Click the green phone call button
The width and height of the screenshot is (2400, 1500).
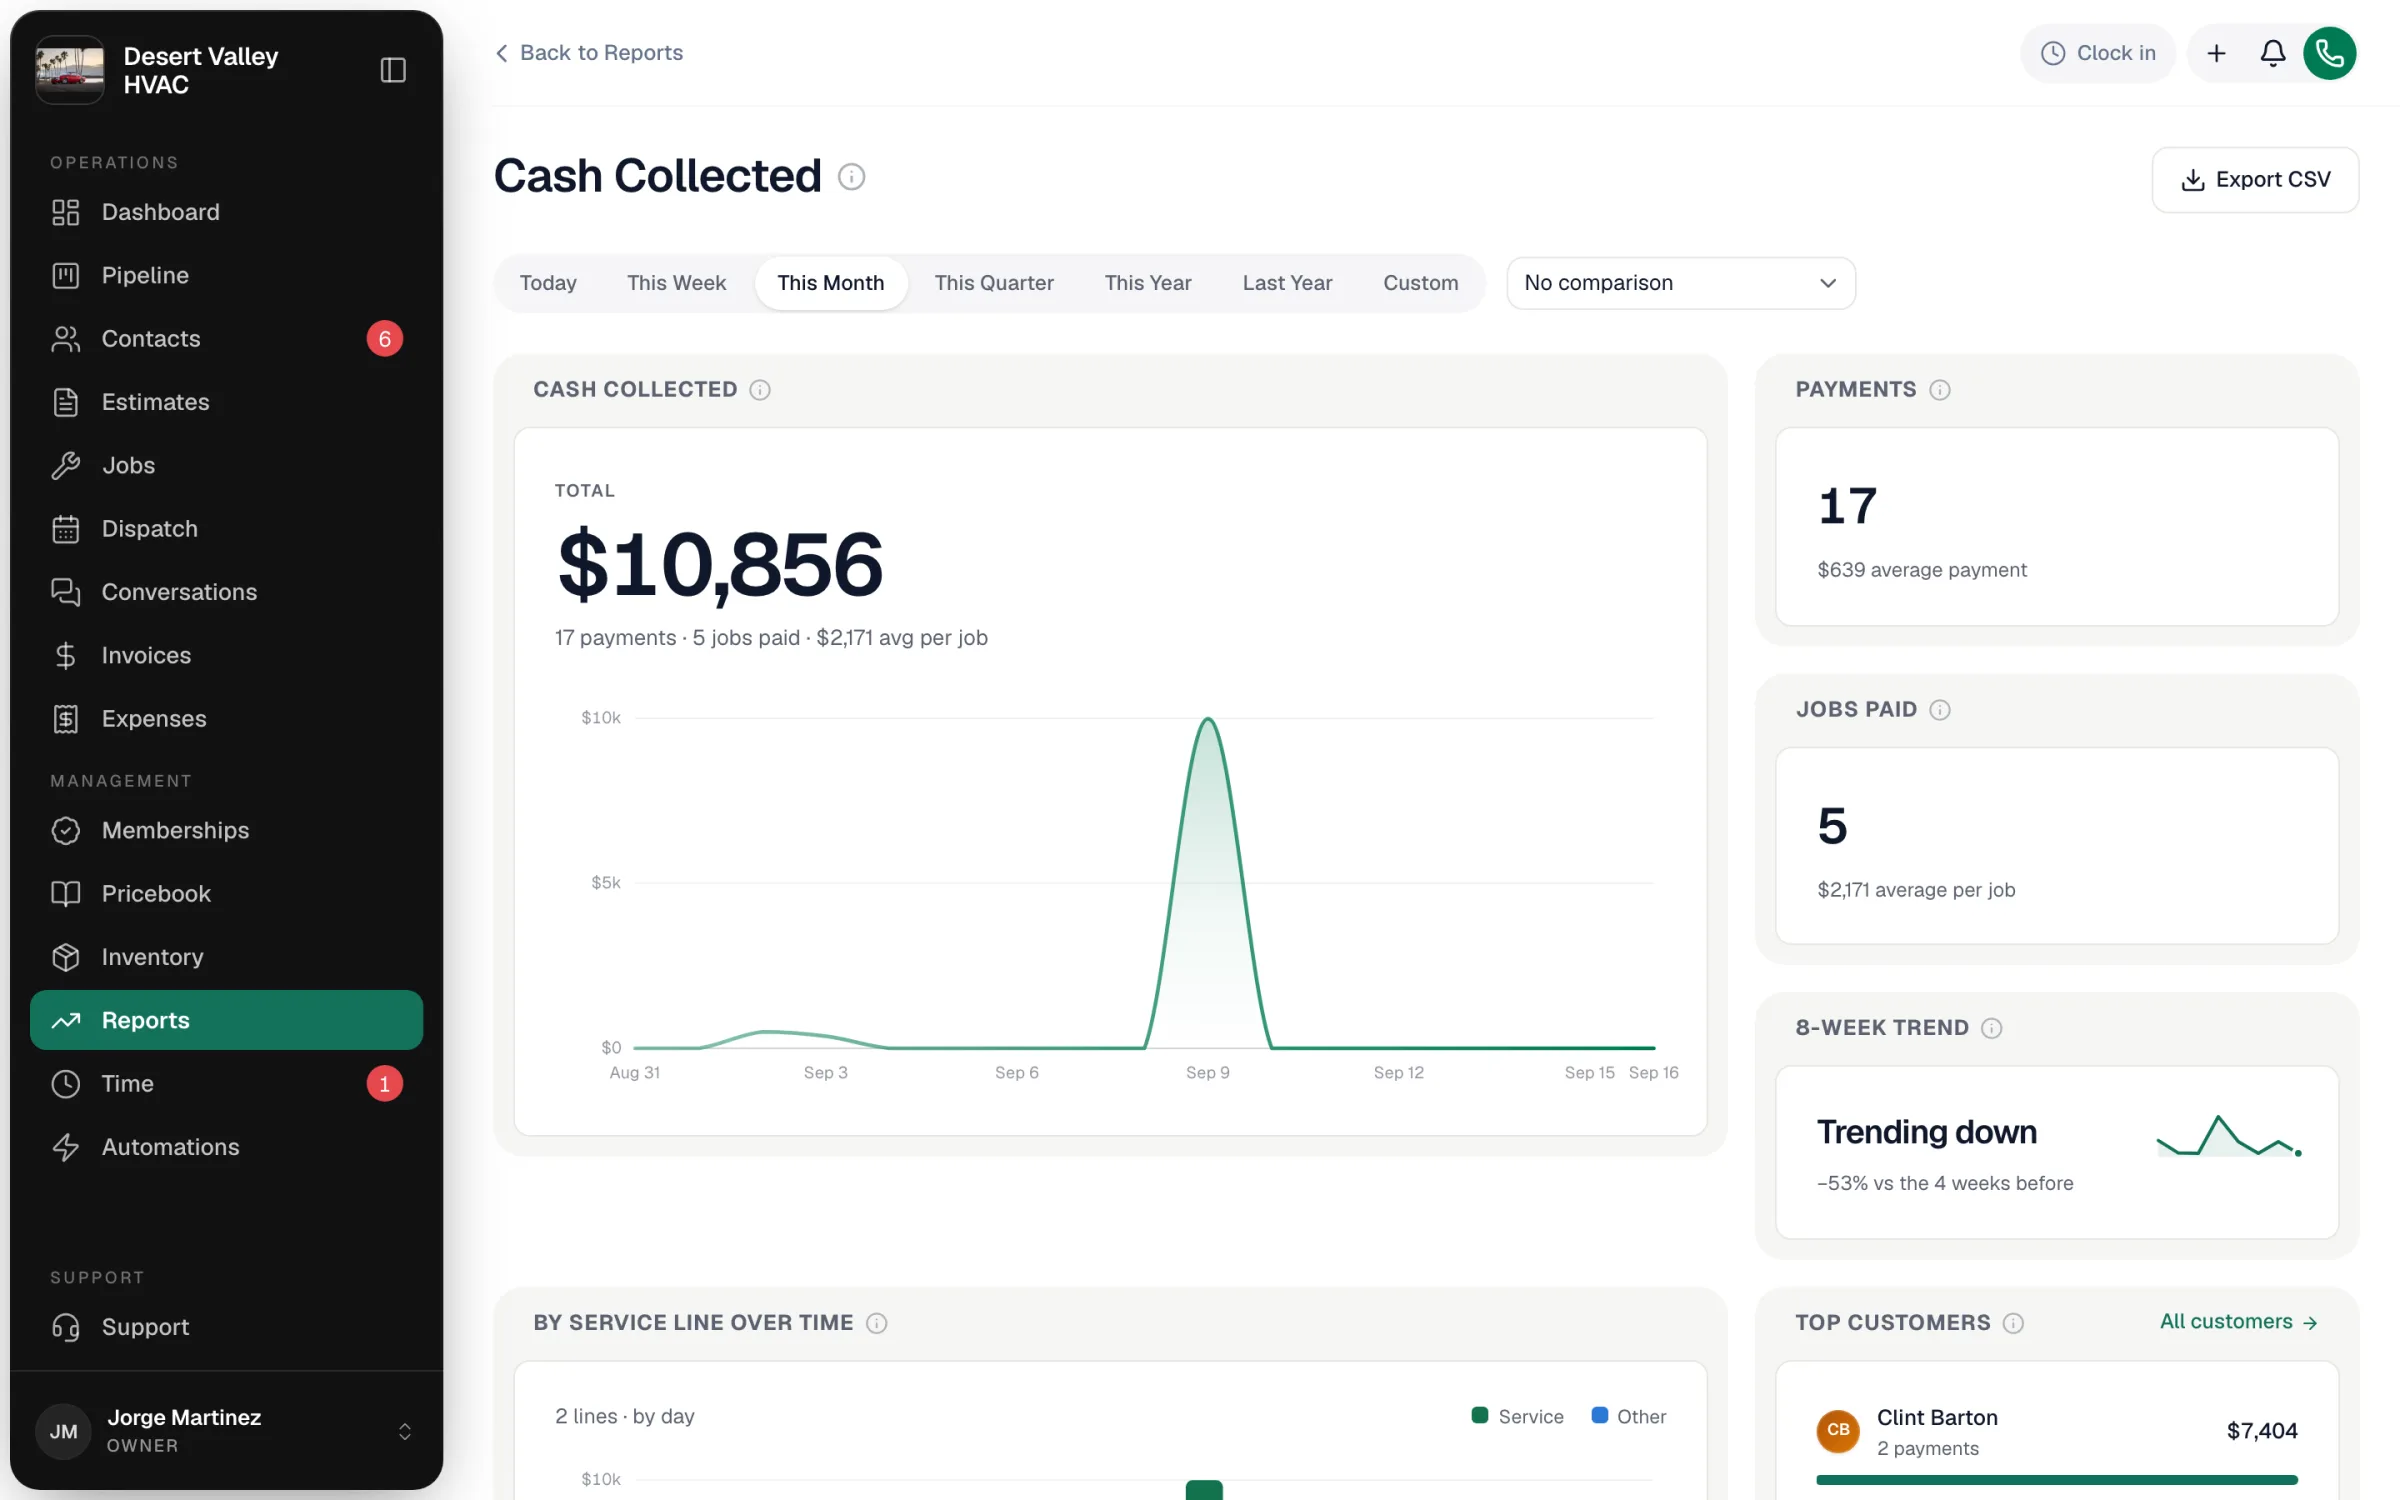click(2329, 53)
